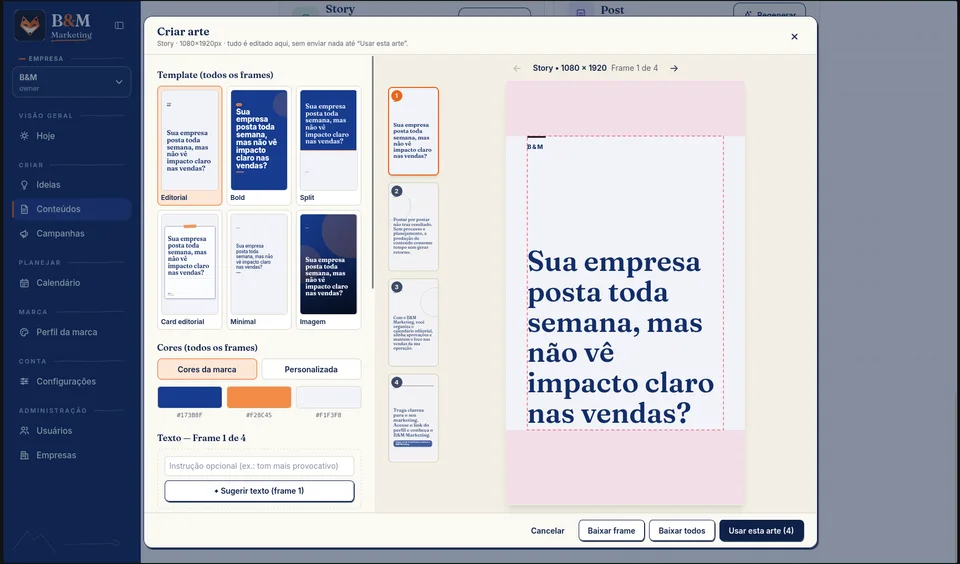The image size is (960, 564).
Task: Click the 'Cores (todos os frames)' heading
Action: 207,347
